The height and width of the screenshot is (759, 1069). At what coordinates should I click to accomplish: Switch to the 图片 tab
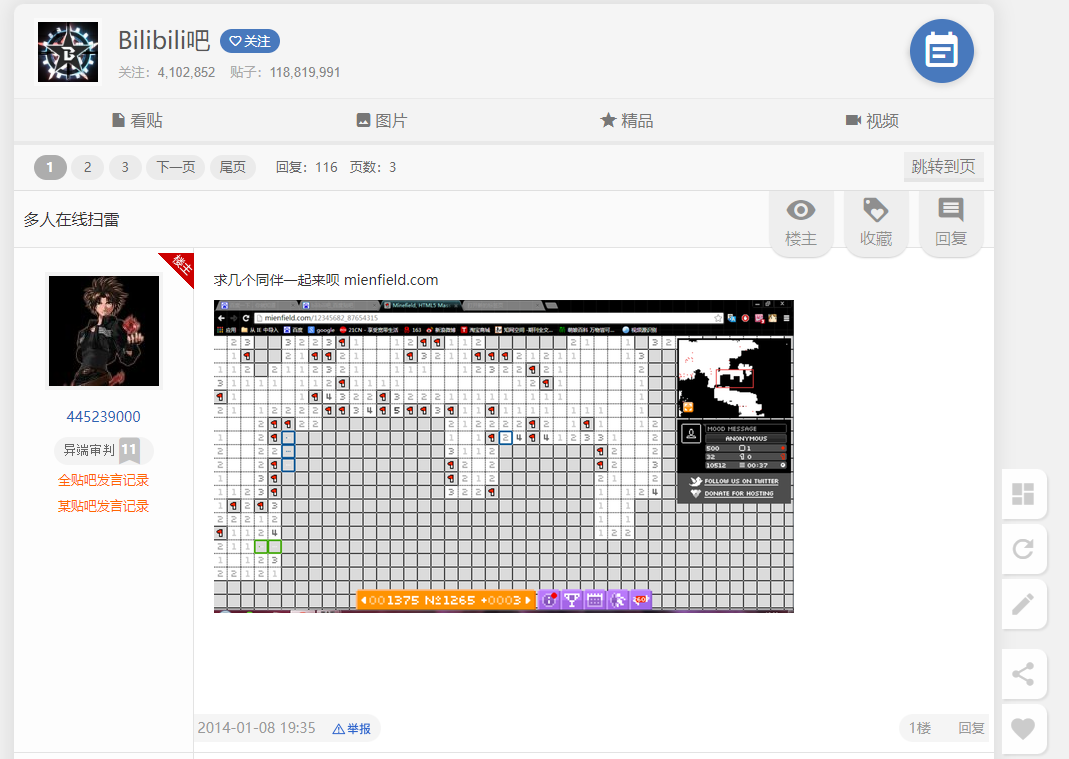pyautogui.click(x=382, y=121)
